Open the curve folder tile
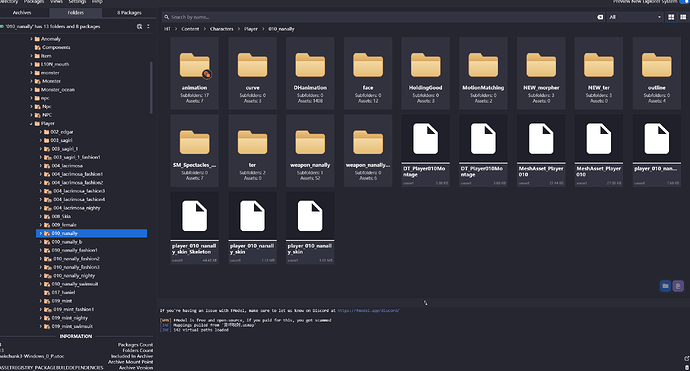 coord(252,73)
